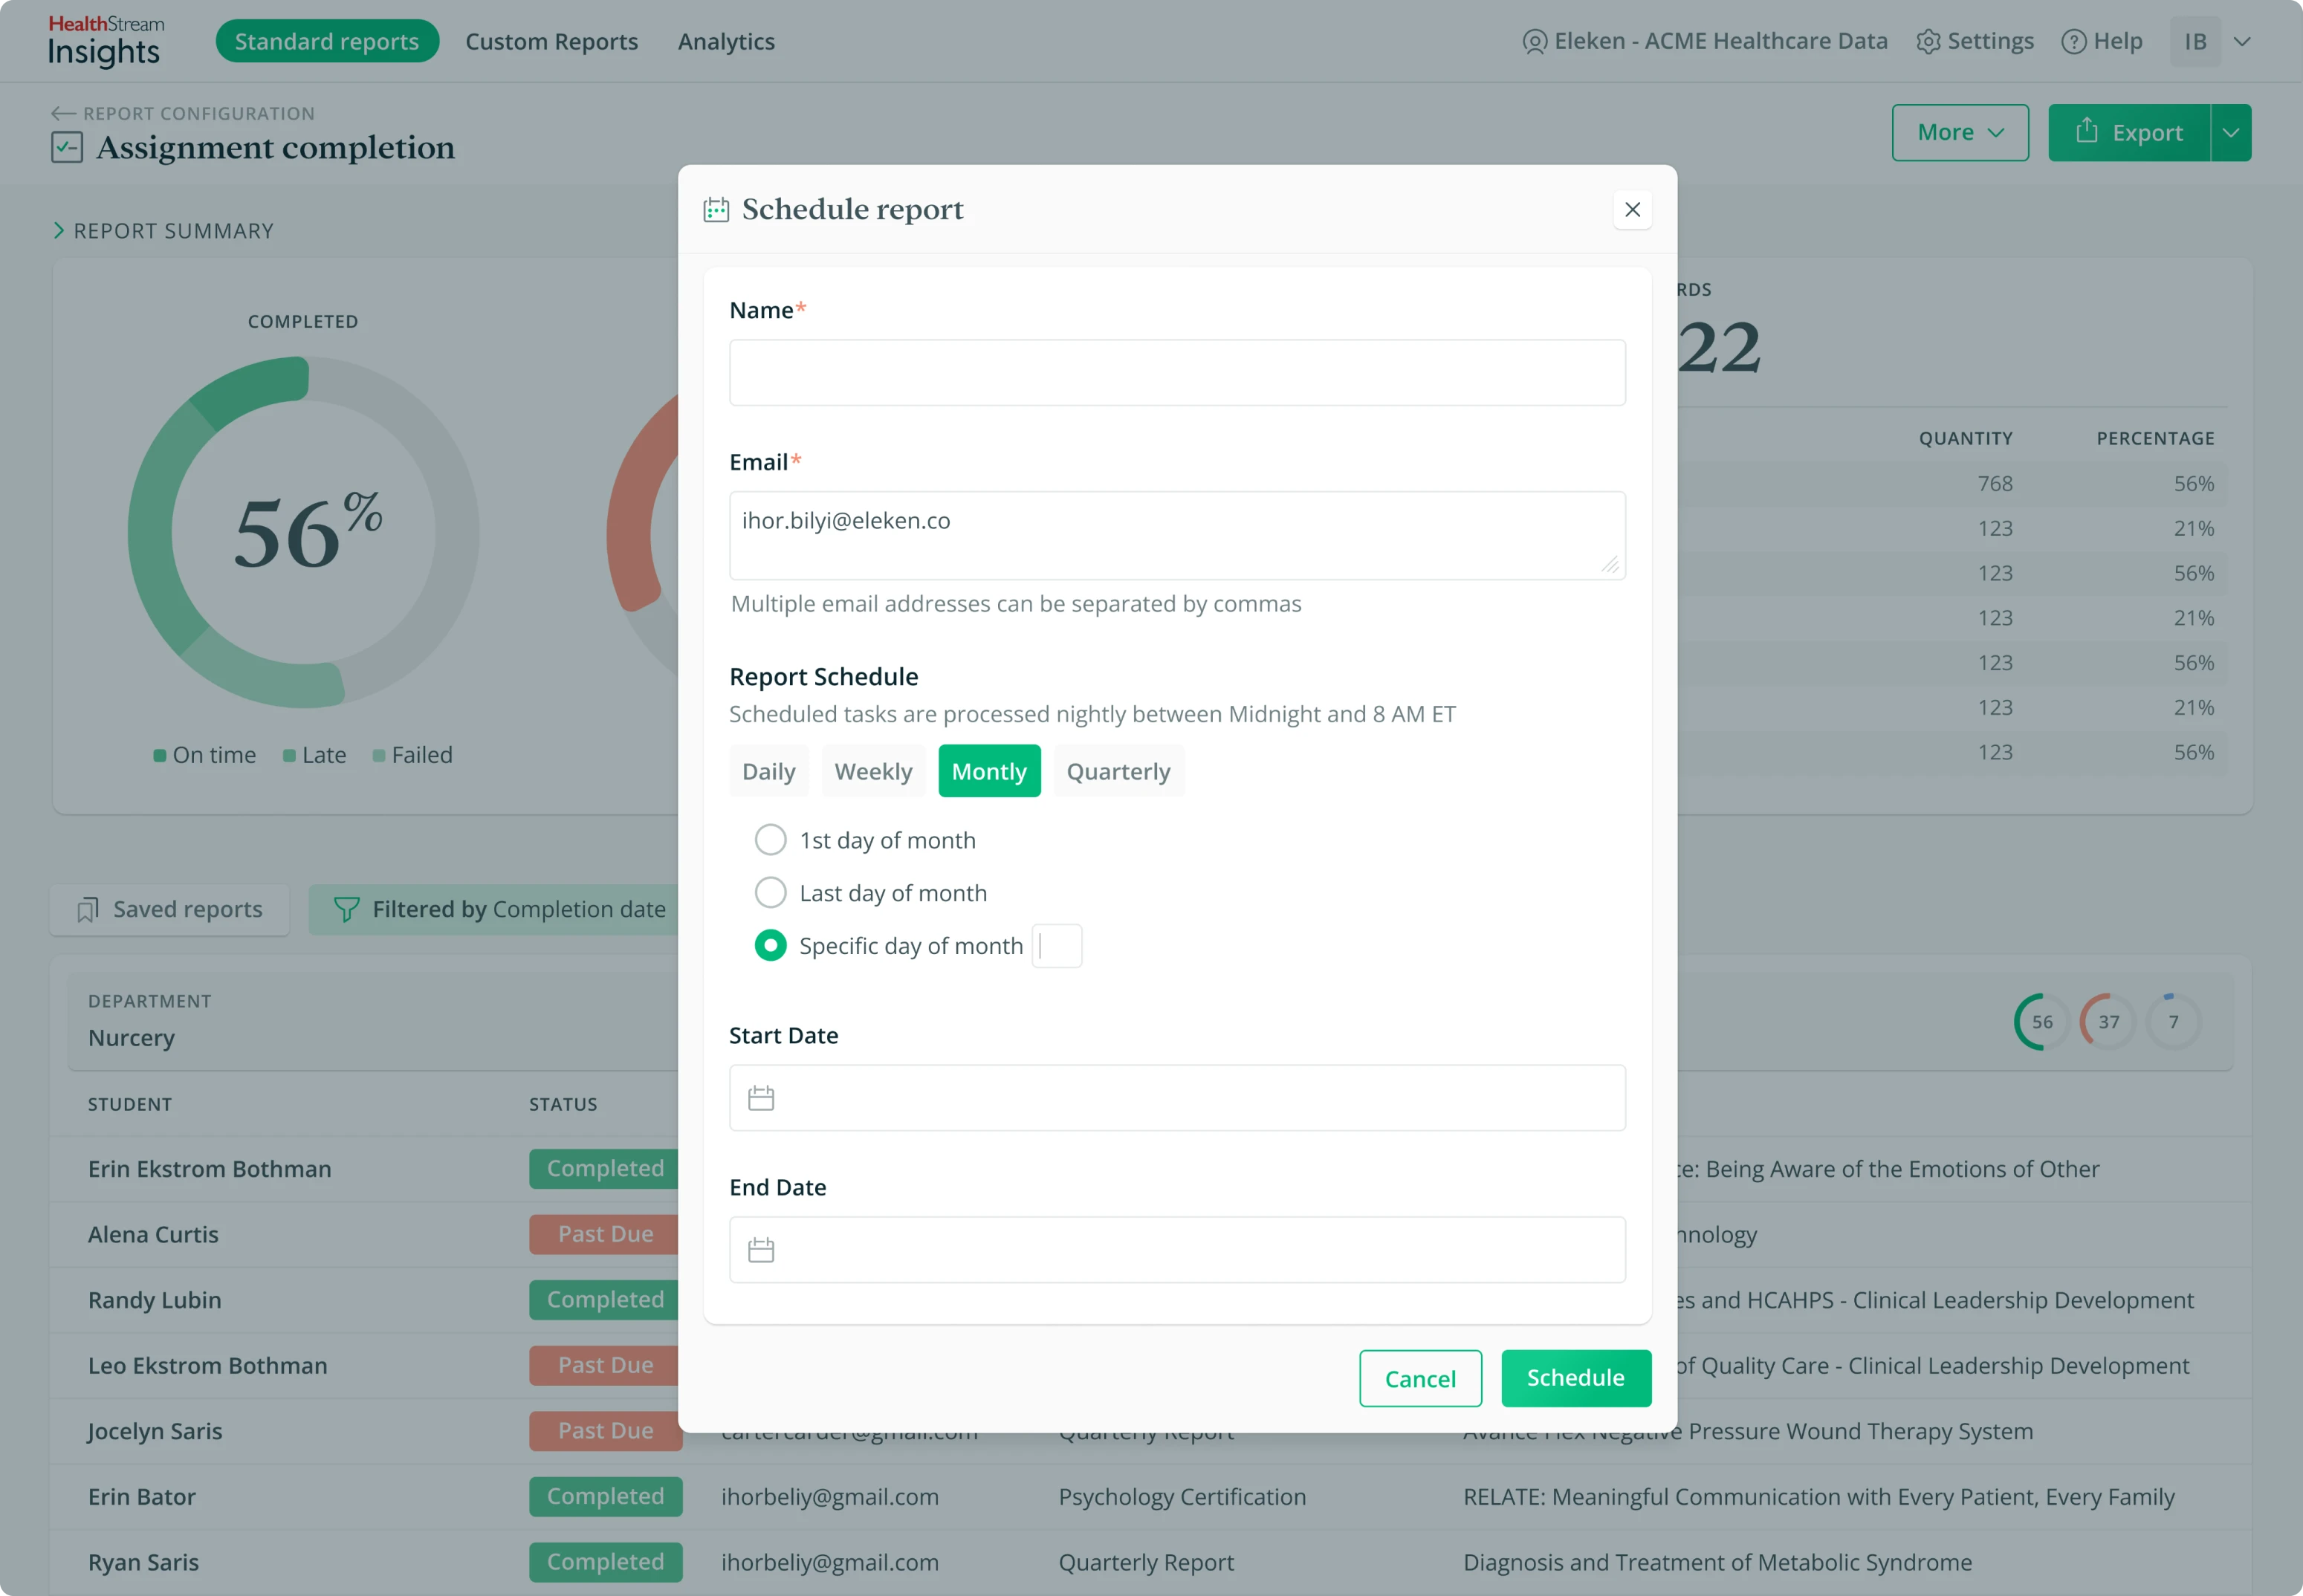The width and height of the screenshot is (2303, 1596).
Task: Open the End Date calendar picker
Action: pyautogui.click(x=761, y=1249)
